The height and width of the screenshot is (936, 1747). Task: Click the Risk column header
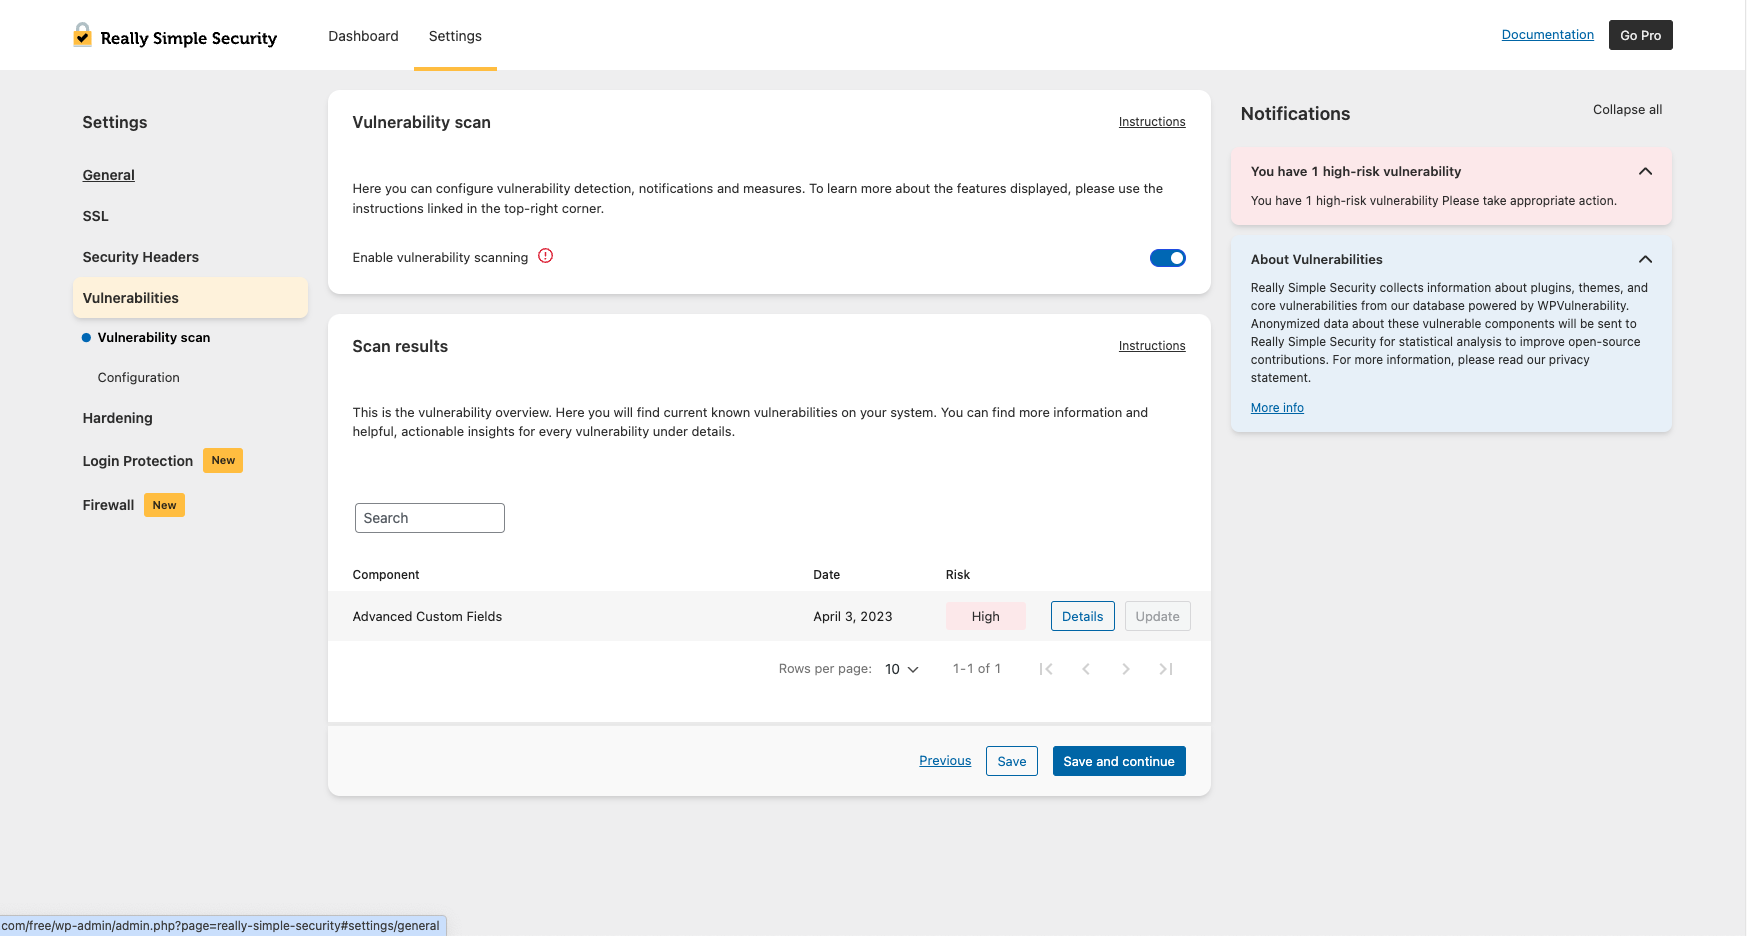tap(957, 575)
